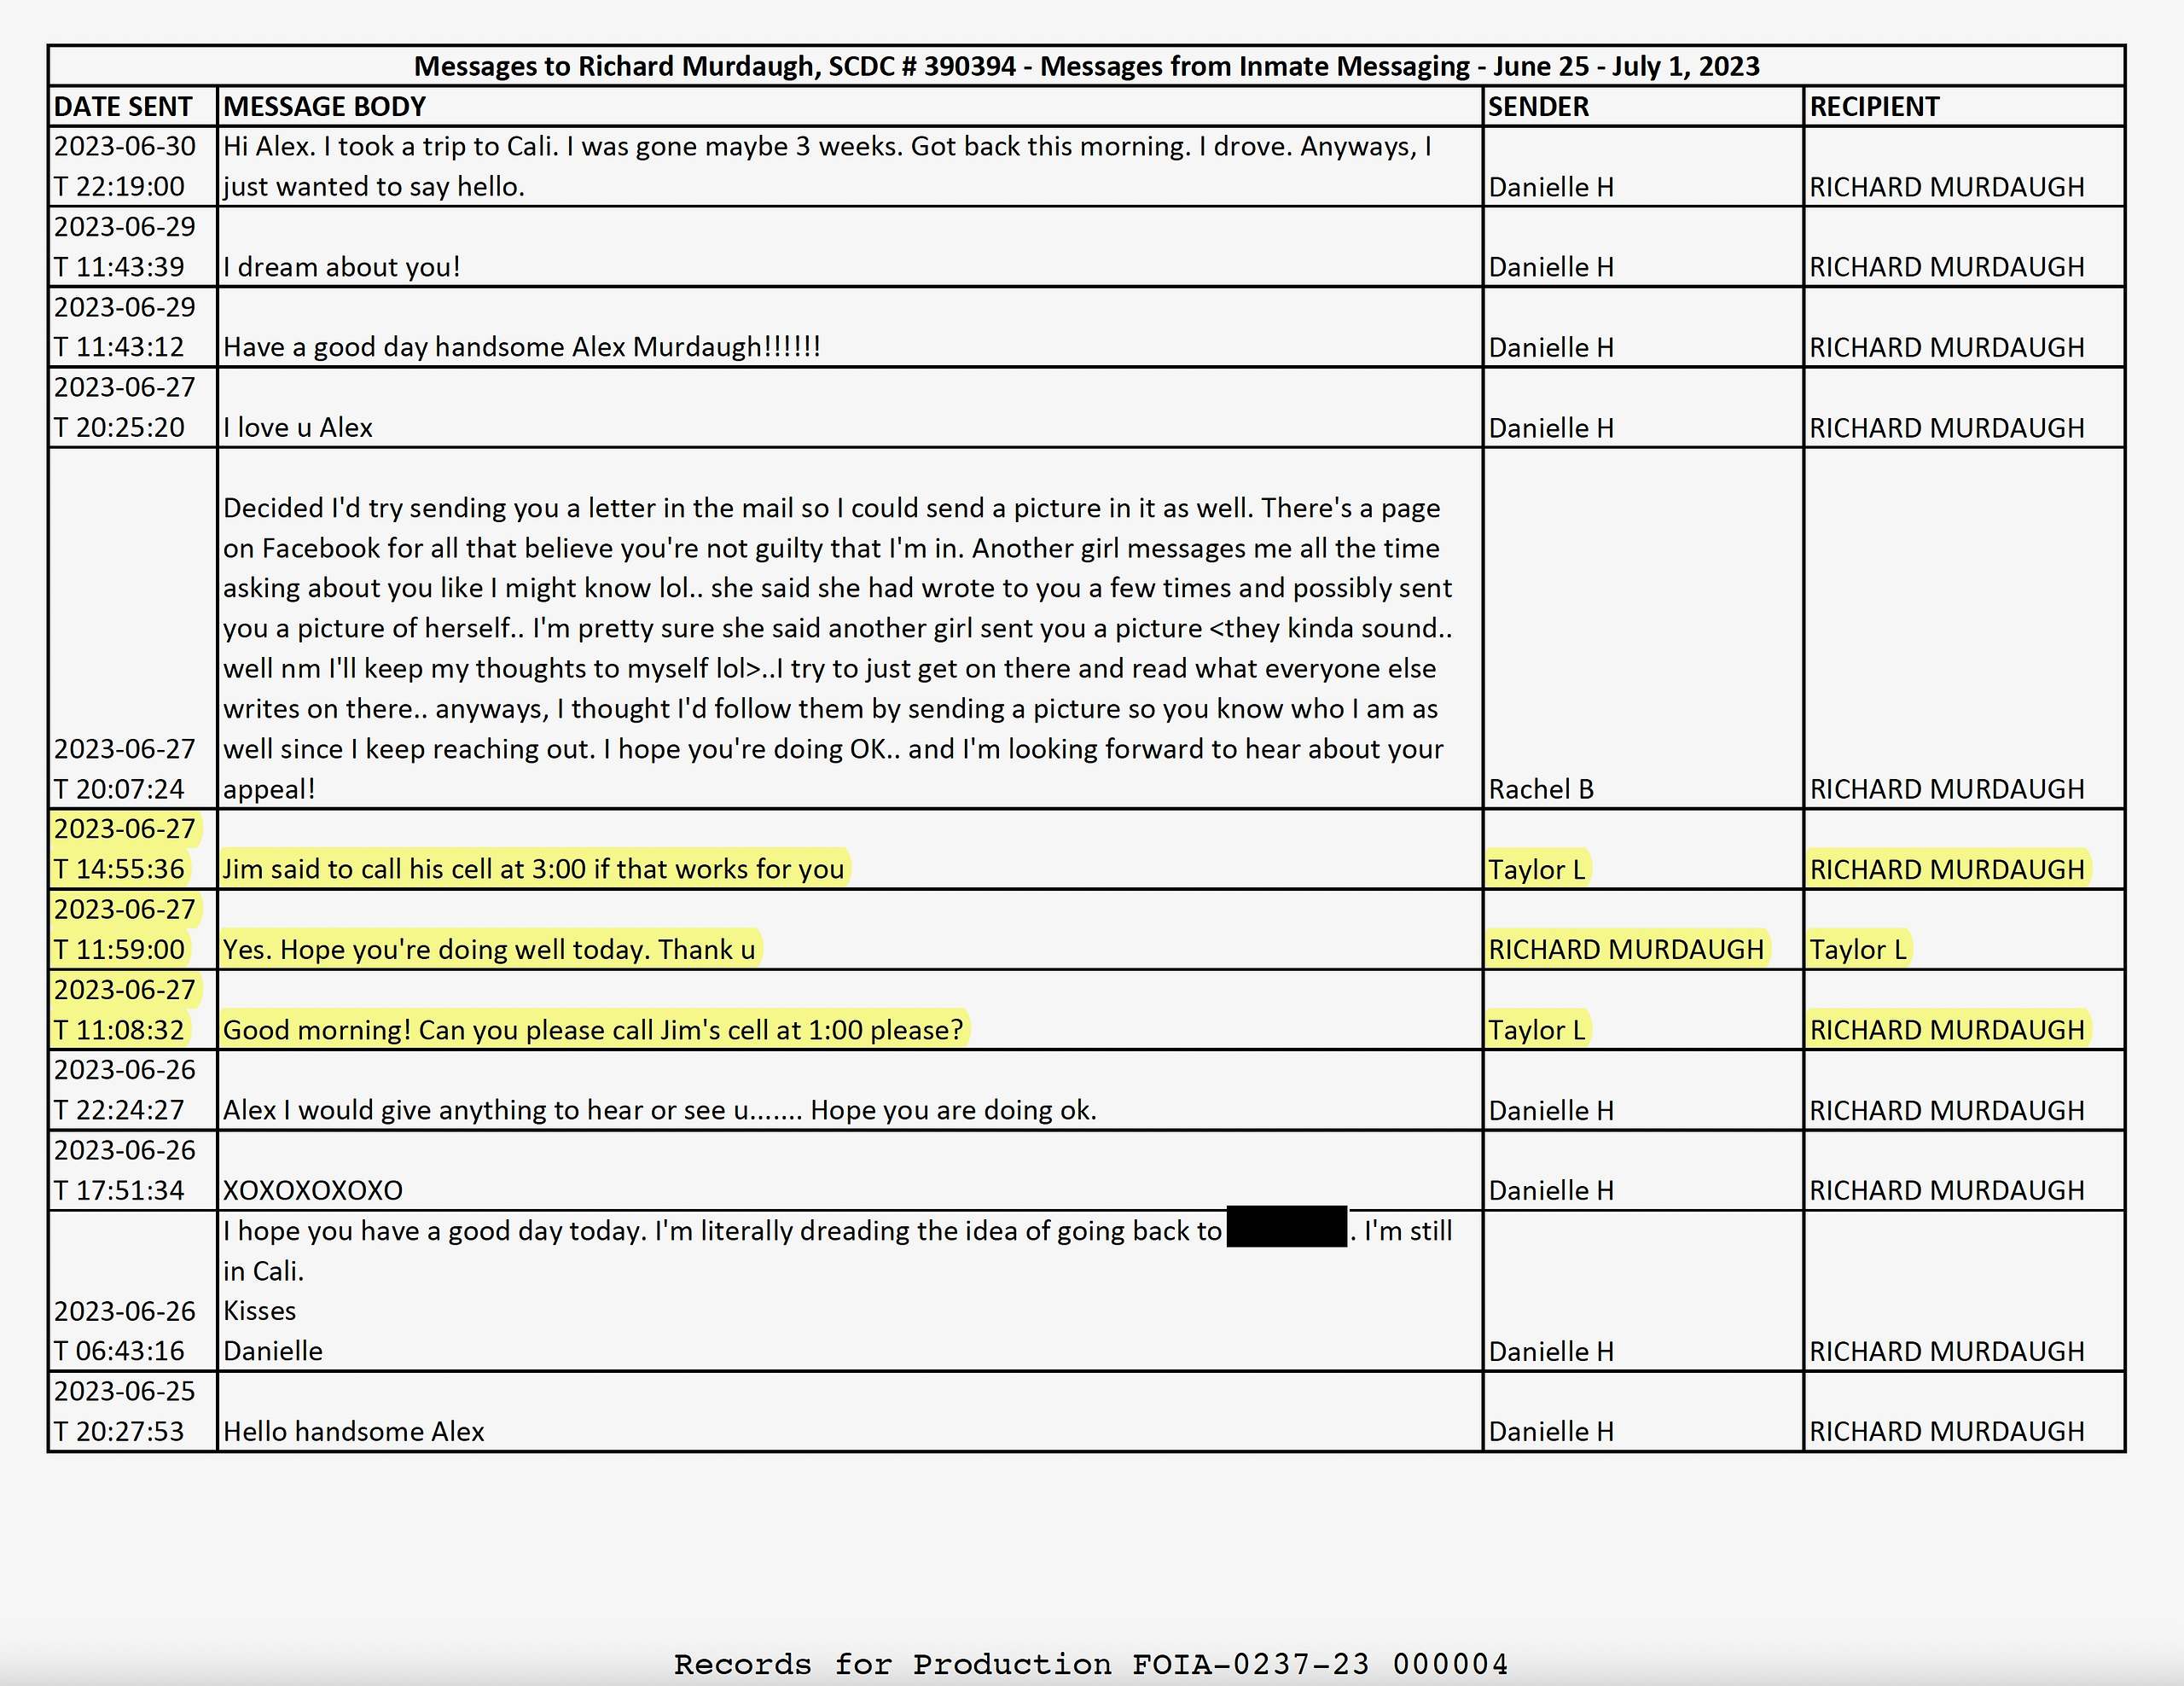Click the MESSAGE BODY column header
Screen dimensions: 2184x1686
pos(324,106)
